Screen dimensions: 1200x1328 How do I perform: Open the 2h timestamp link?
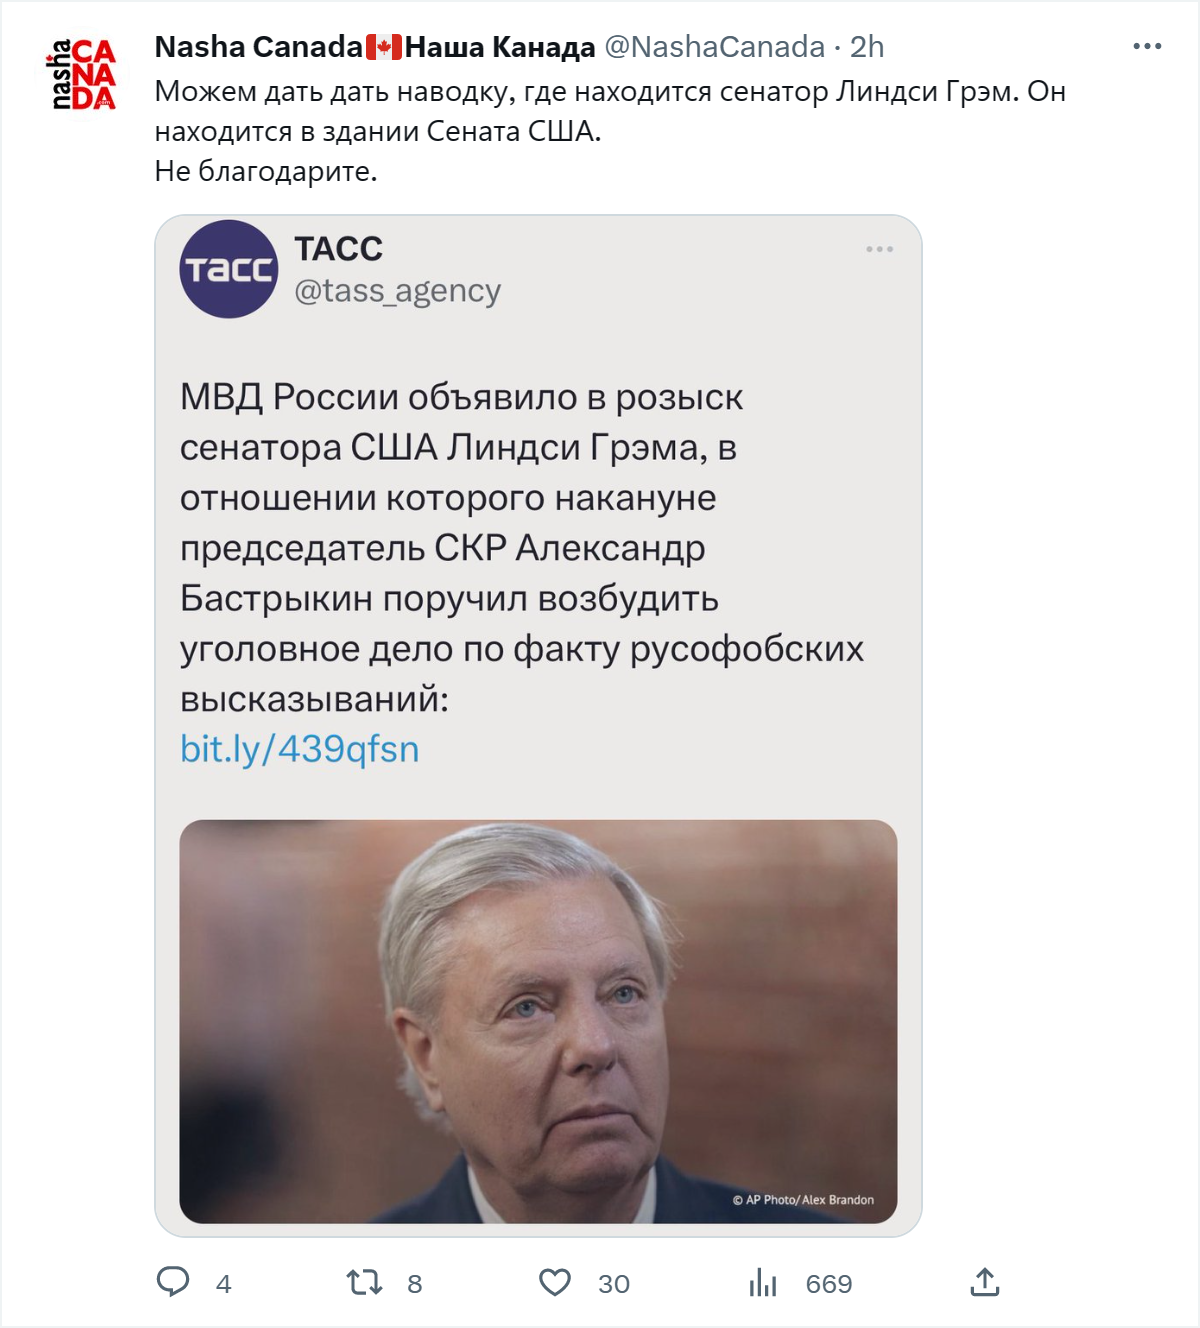tap(867, 47)
